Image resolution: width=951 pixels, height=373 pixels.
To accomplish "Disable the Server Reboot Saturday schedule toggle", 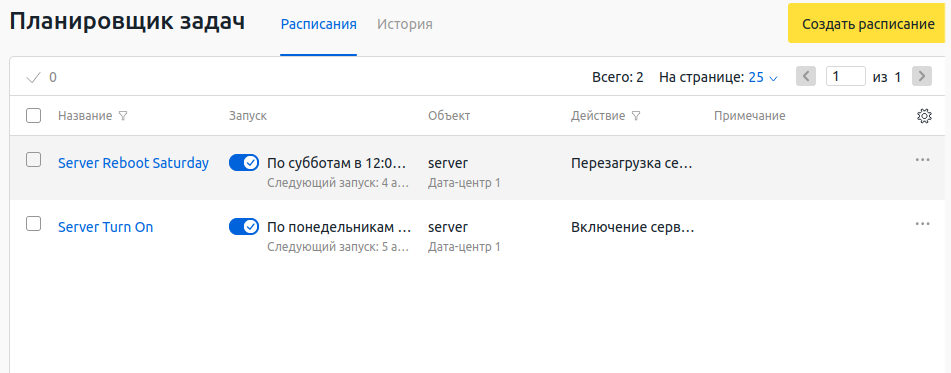I will 244,163.
